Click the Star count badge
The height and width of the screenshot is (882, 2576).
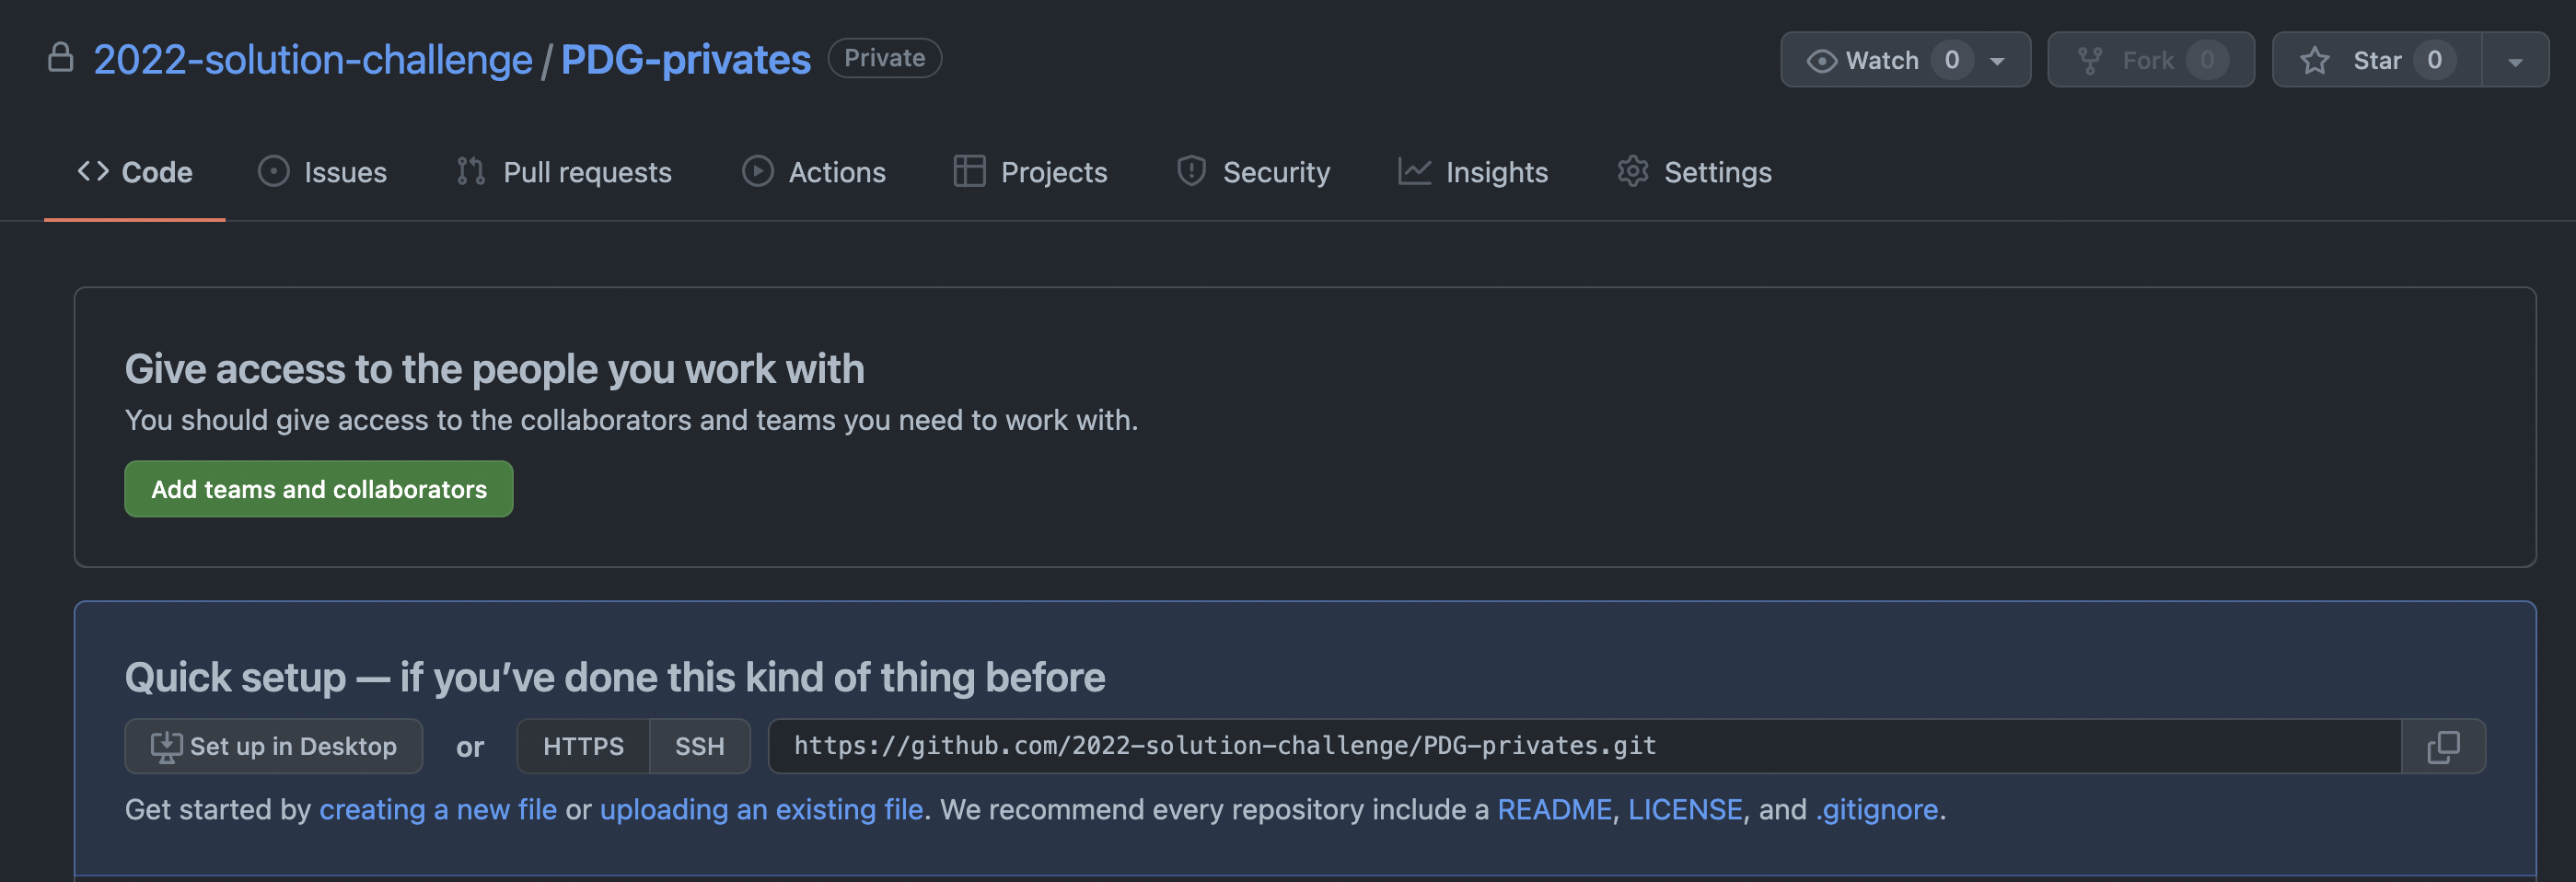[2434, 60]
